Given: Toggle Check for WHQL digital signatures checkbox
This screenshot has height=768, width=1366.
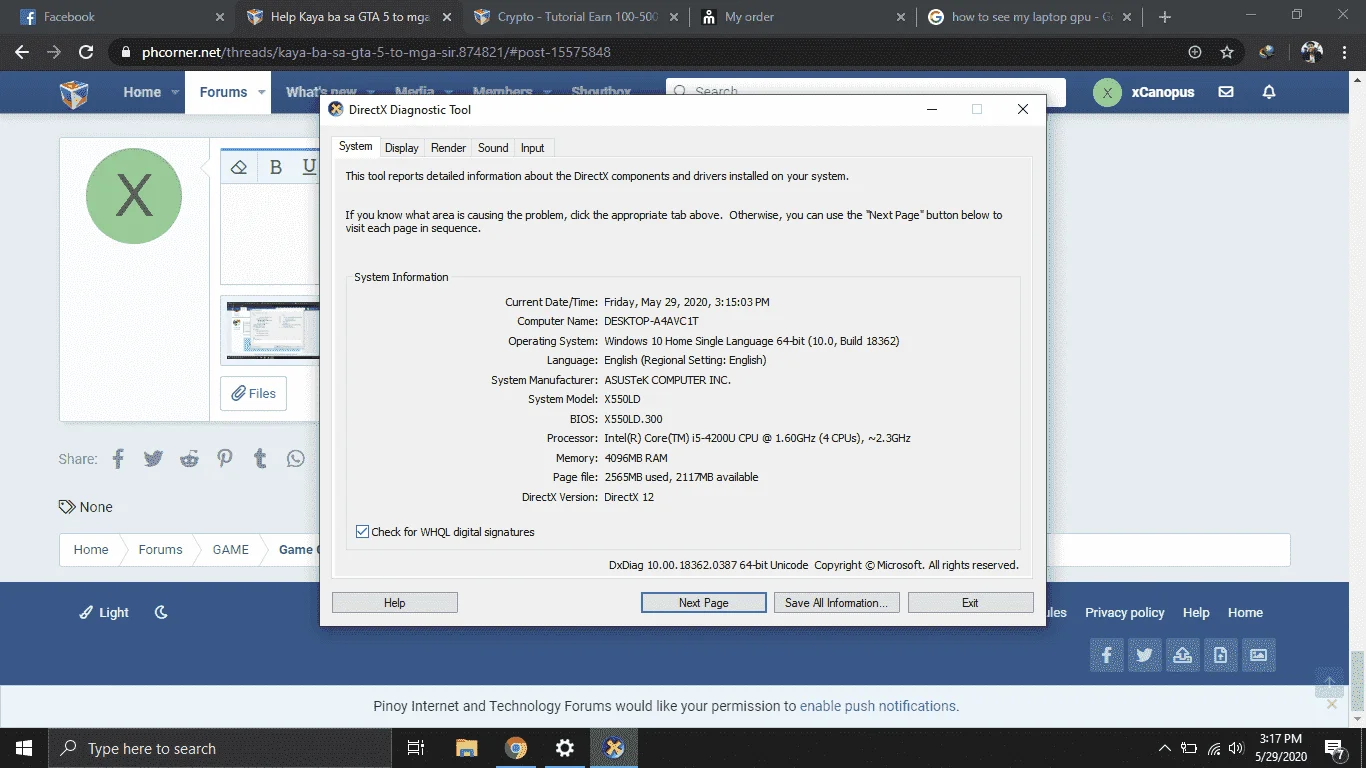Looking at the screenshot, I should pyautogui.click(x=362, y=532).
